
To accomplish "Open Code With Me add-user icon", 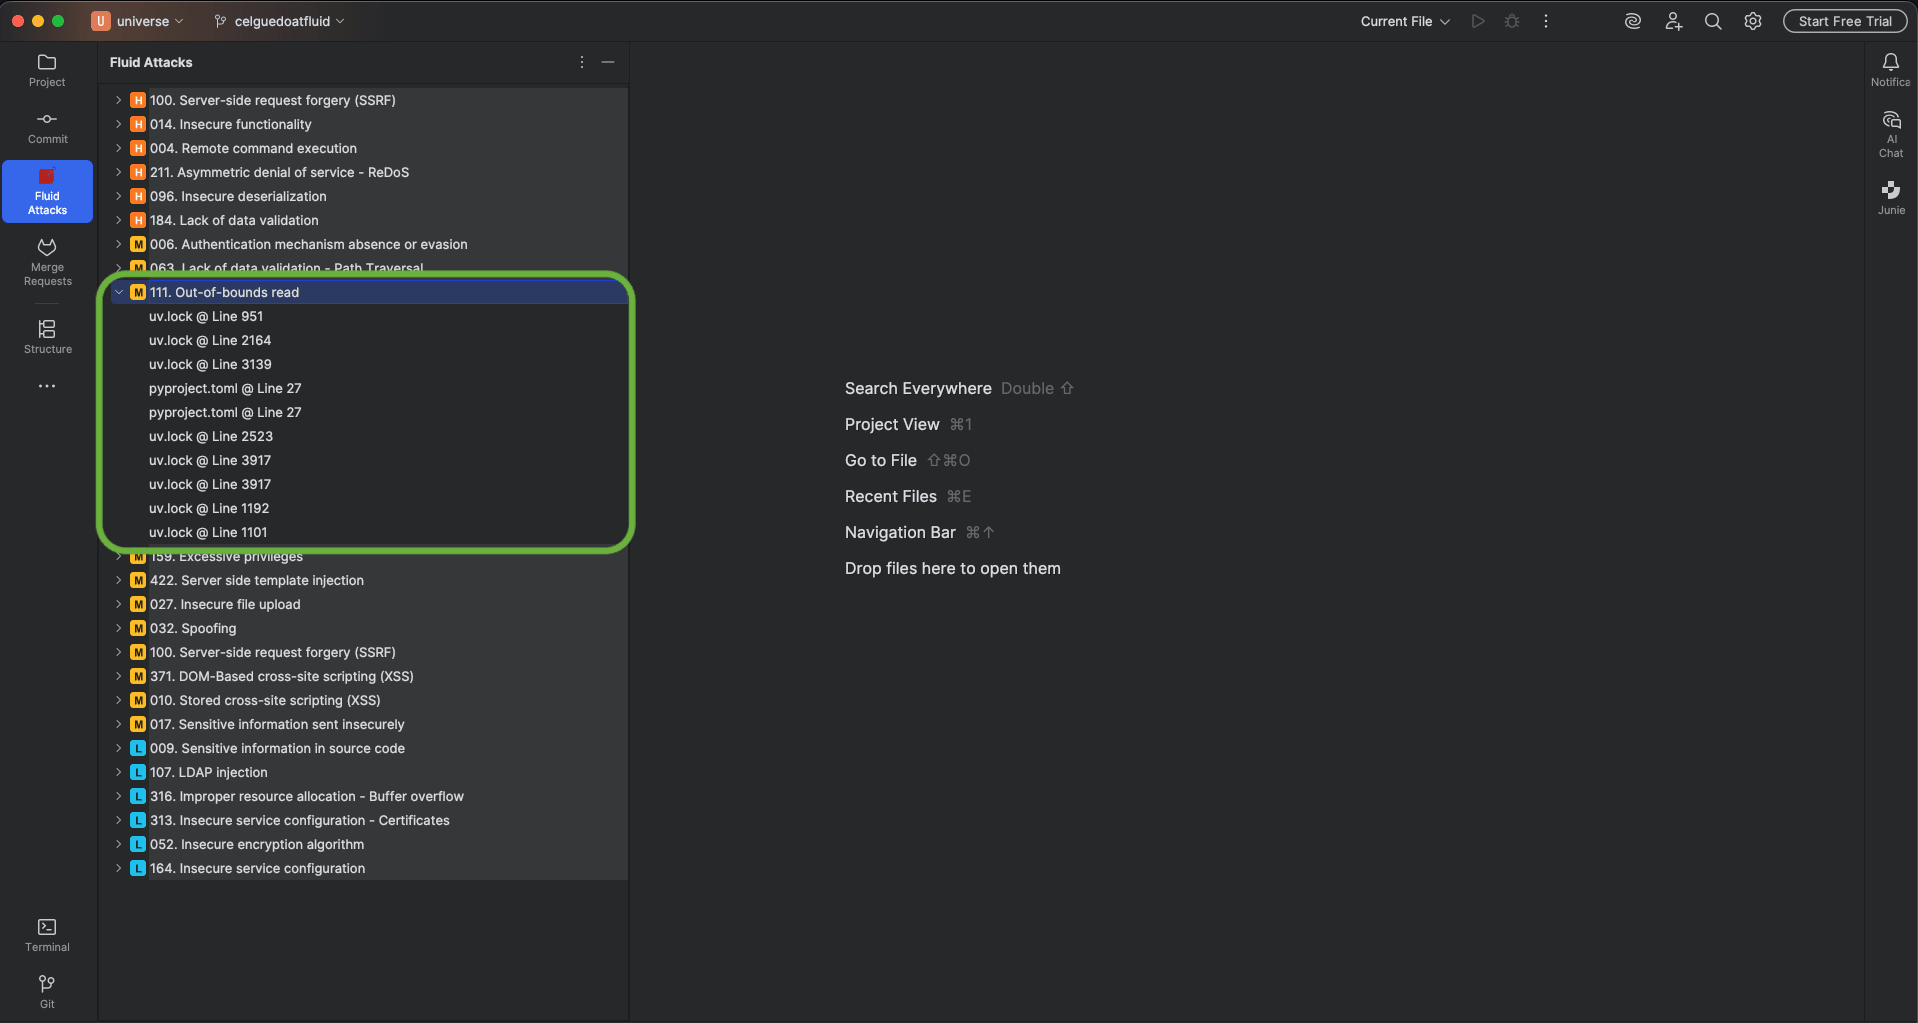I will click(x=1673, y=21).
